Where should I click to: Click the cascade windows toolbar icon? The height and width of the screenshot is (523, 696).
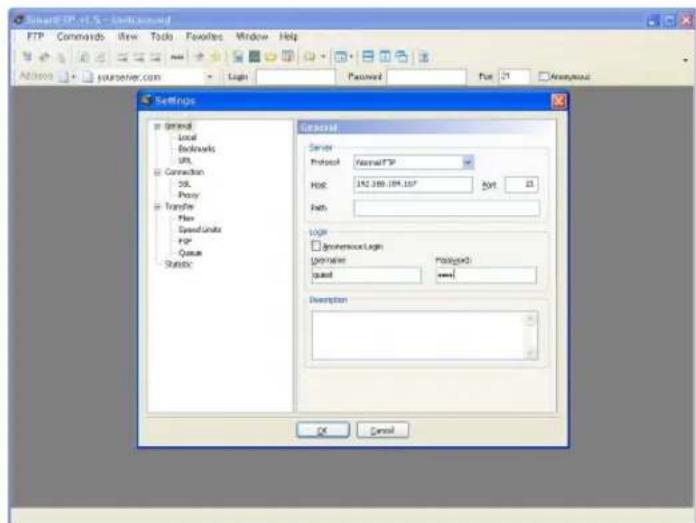coord(401,56)
